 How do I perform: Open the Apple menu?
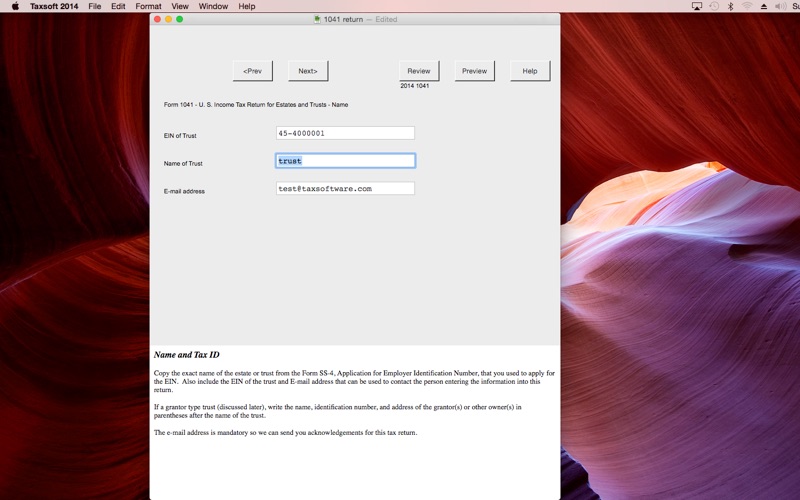pos(15,6)
